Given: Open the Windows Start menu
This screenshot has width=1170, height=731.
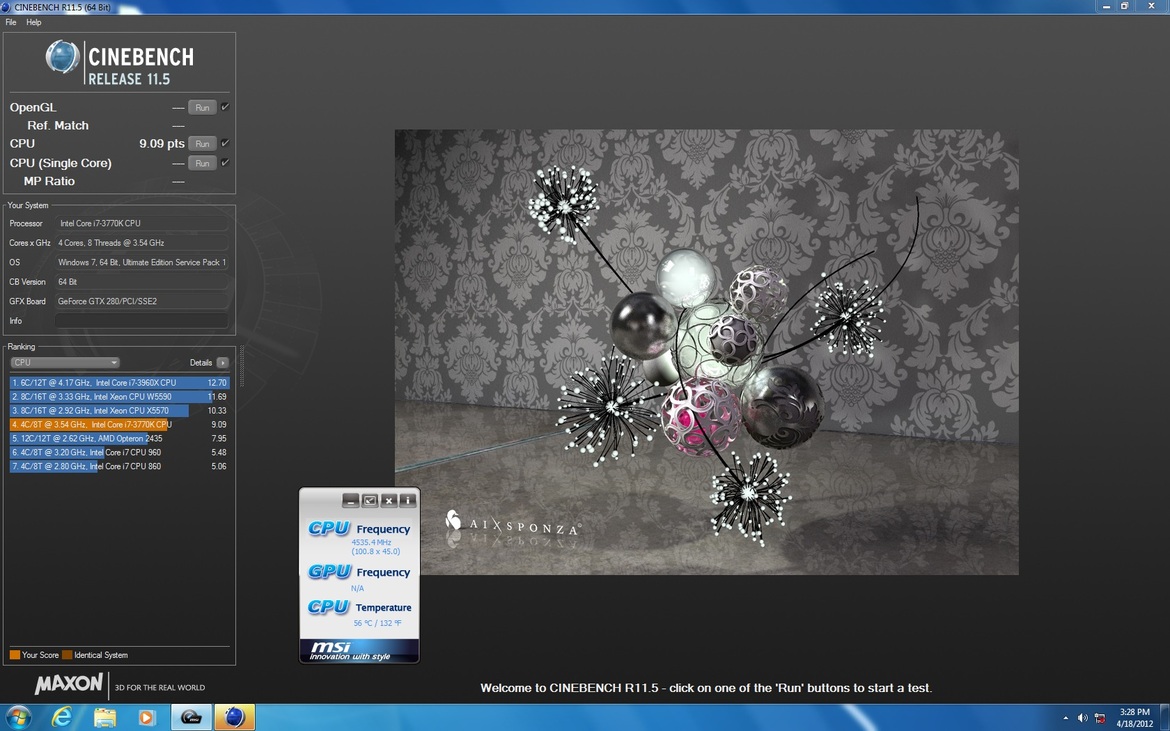Looking at the screenshot, I should [x=19, y=718].
